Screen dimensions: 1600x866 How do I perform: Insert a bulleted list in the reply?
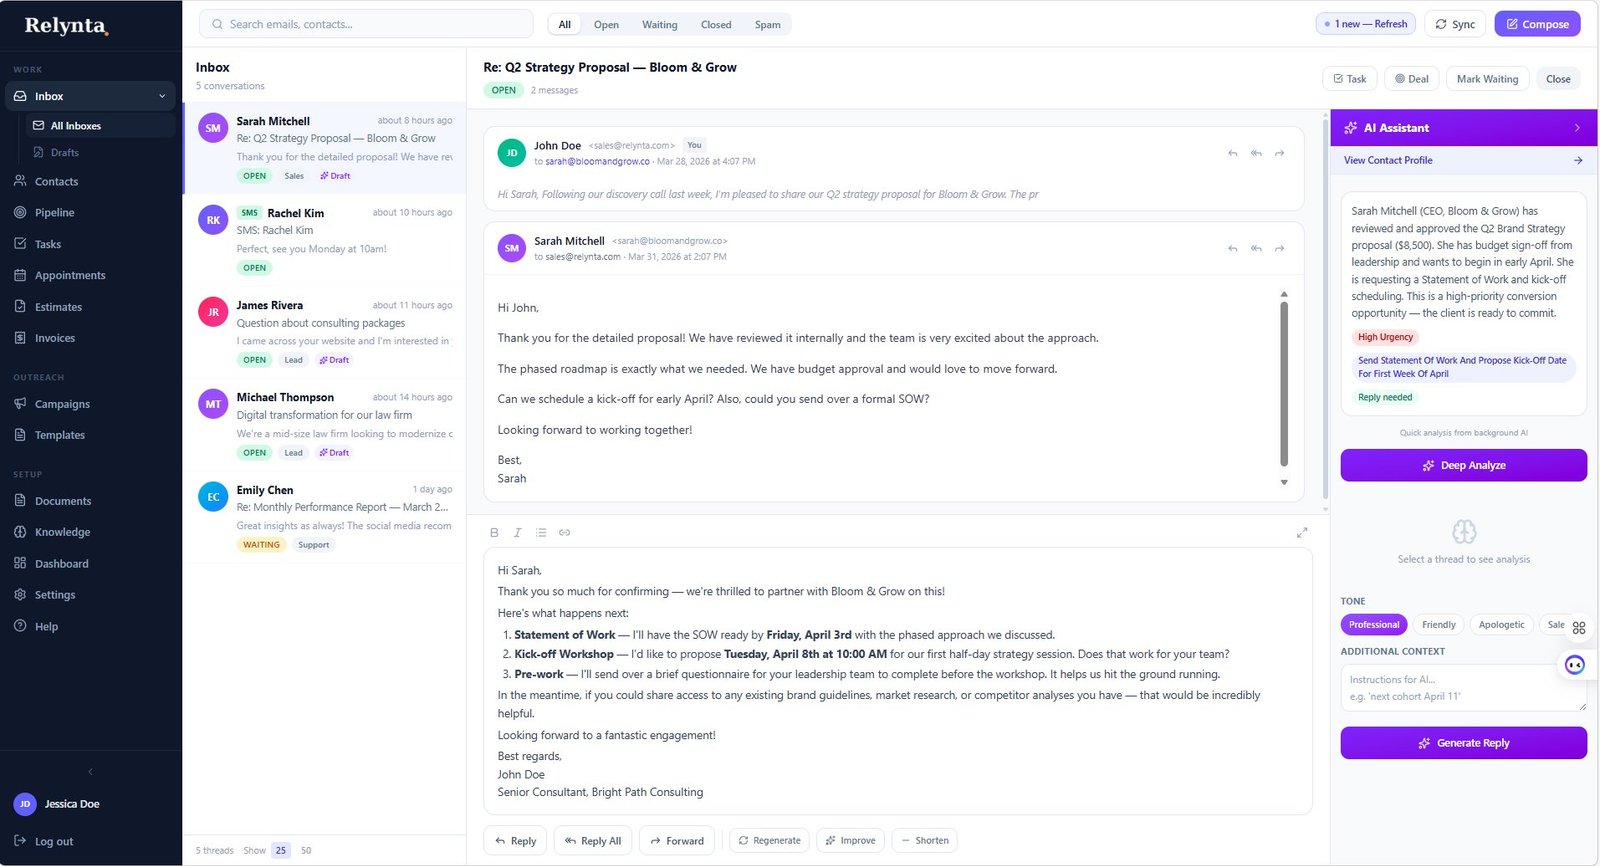click(541, 533)
